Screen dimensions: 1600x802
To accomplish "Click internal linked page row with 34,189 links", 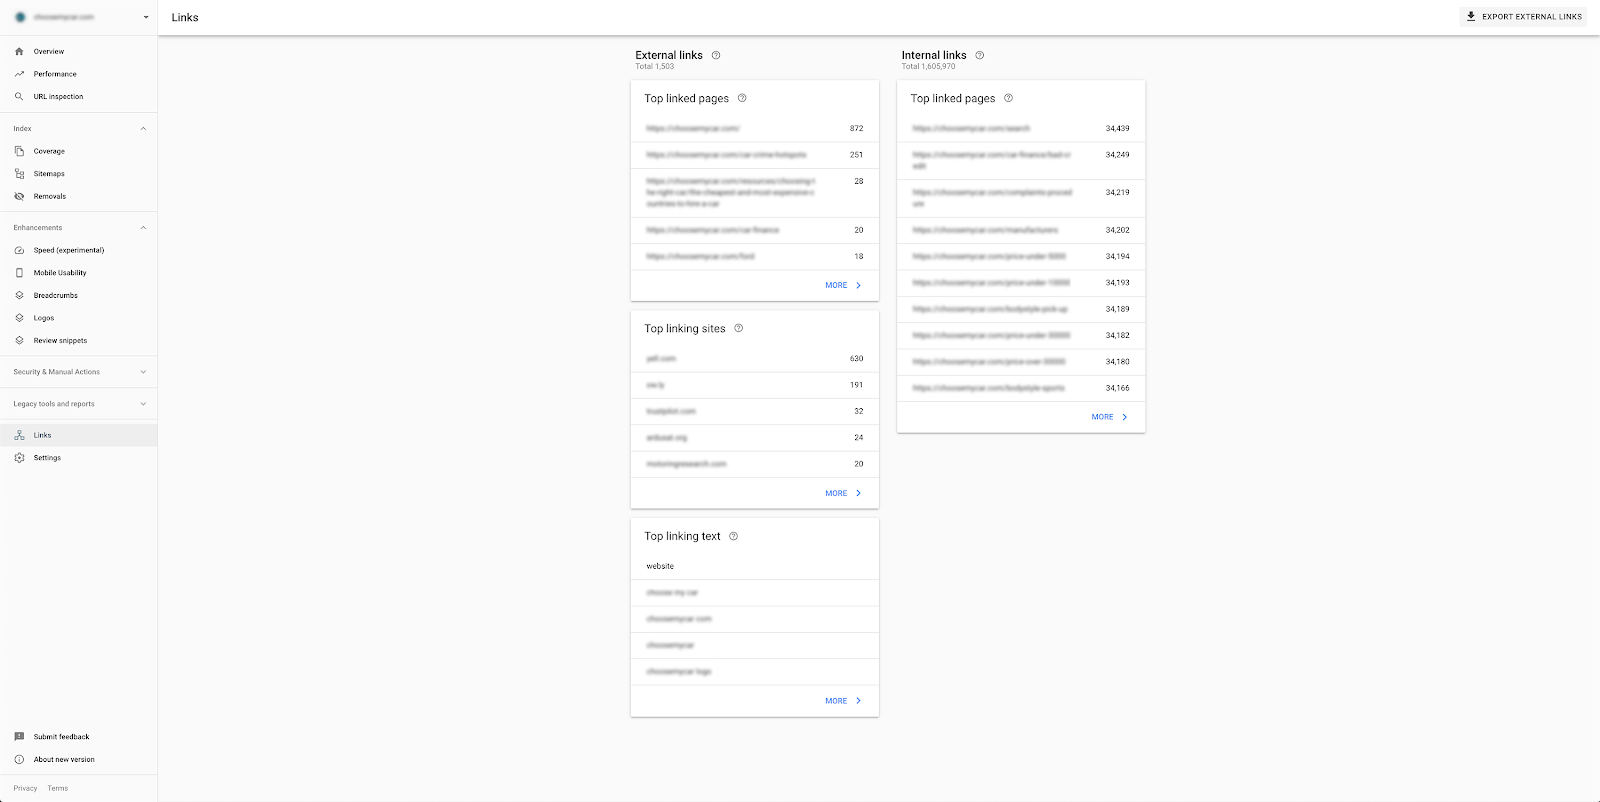I will pos(1021,309).
